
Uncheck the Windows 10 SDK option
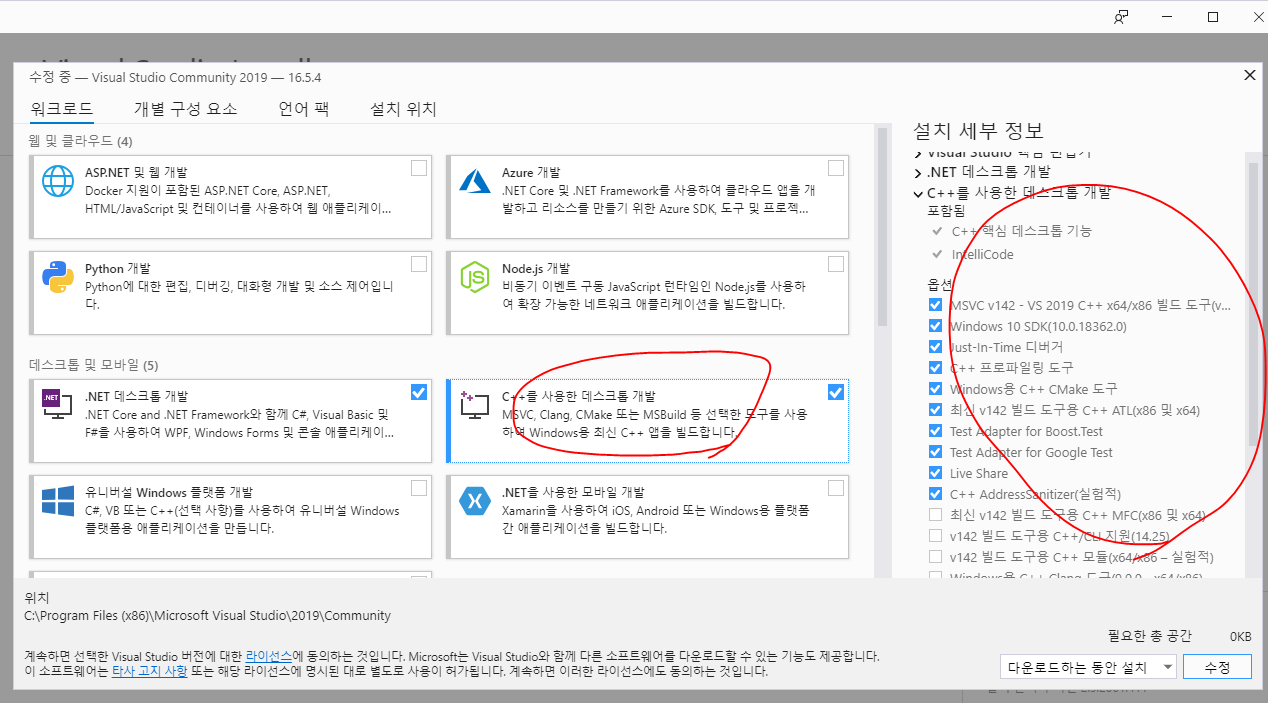pos(935,326)
